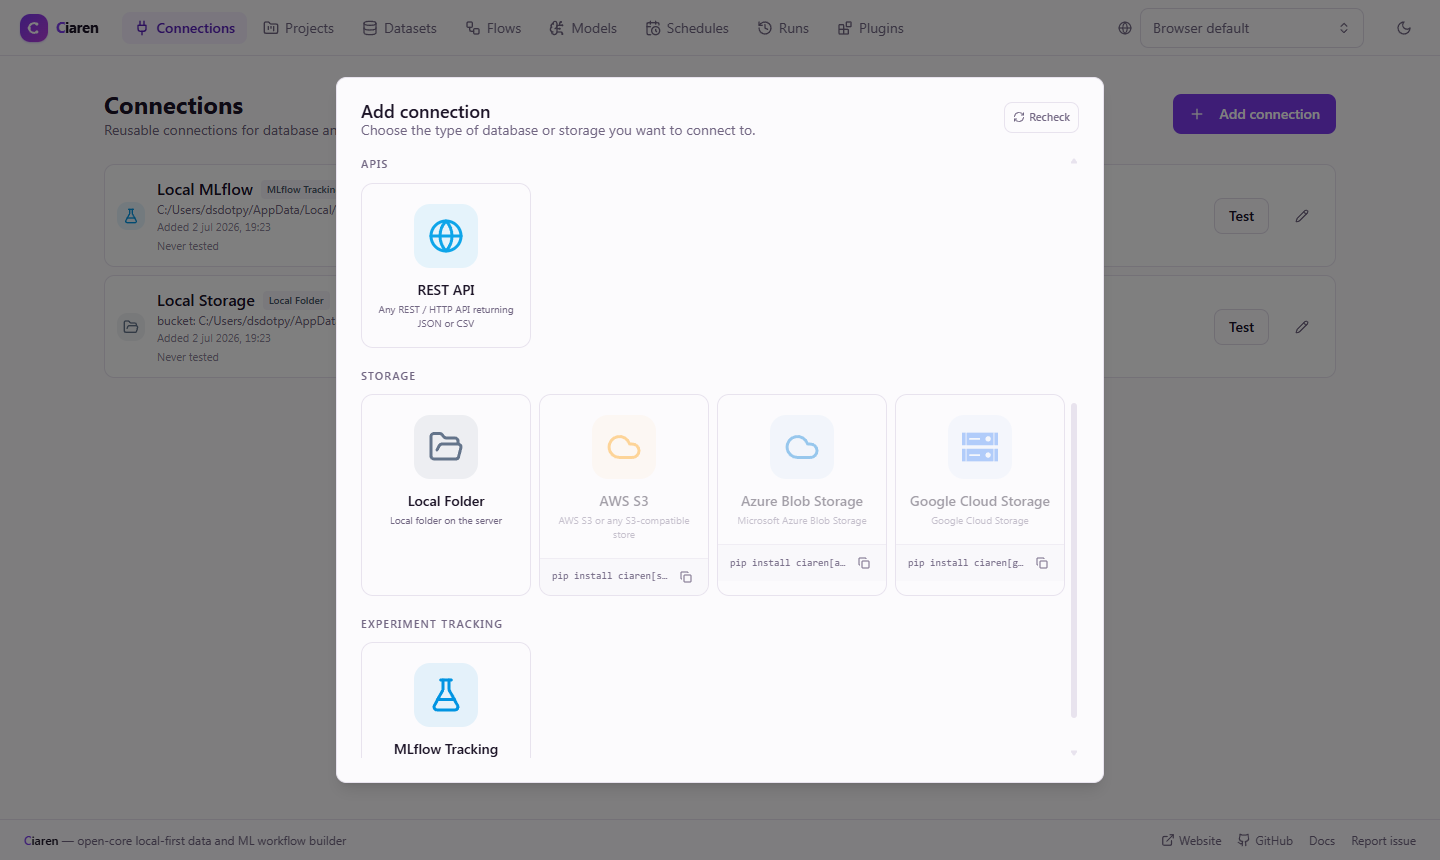Image resolution: width=1440 pixels, height=860 pixels.
Task: Click the MLflow Tracking card title
Action: [446, 749]
